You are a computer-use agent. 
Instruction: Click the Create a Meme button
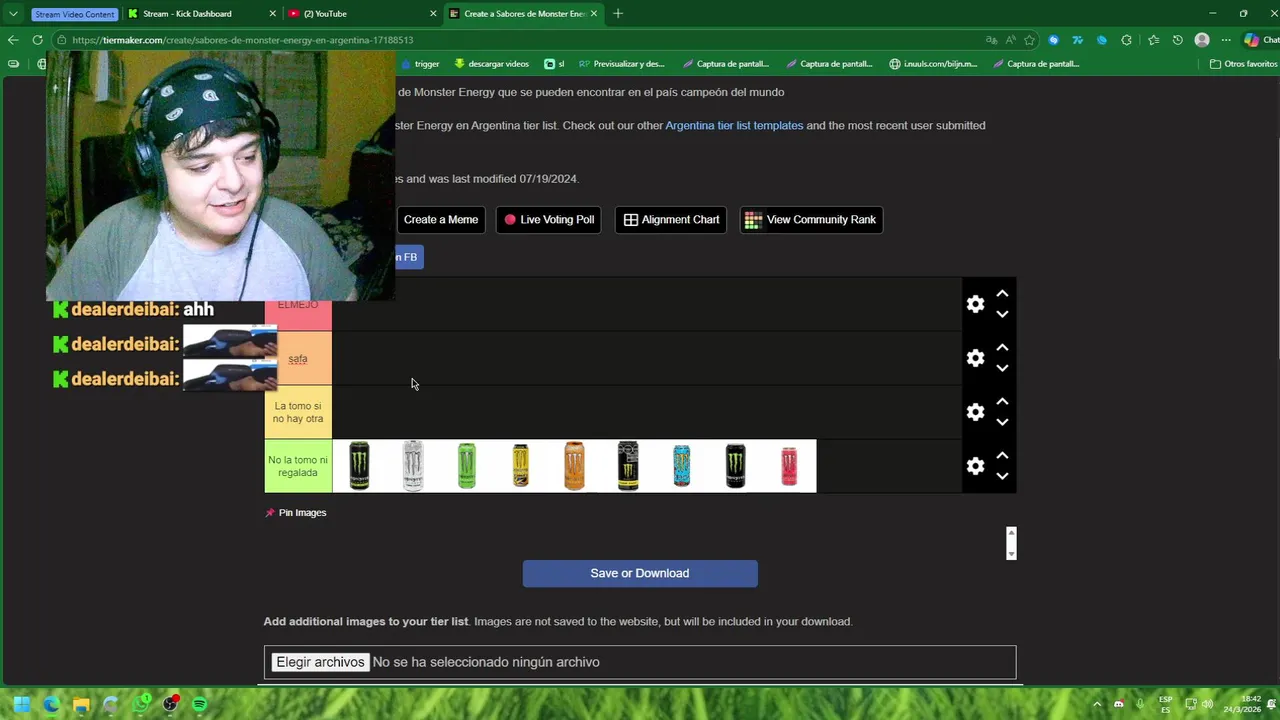click(441, 220)
